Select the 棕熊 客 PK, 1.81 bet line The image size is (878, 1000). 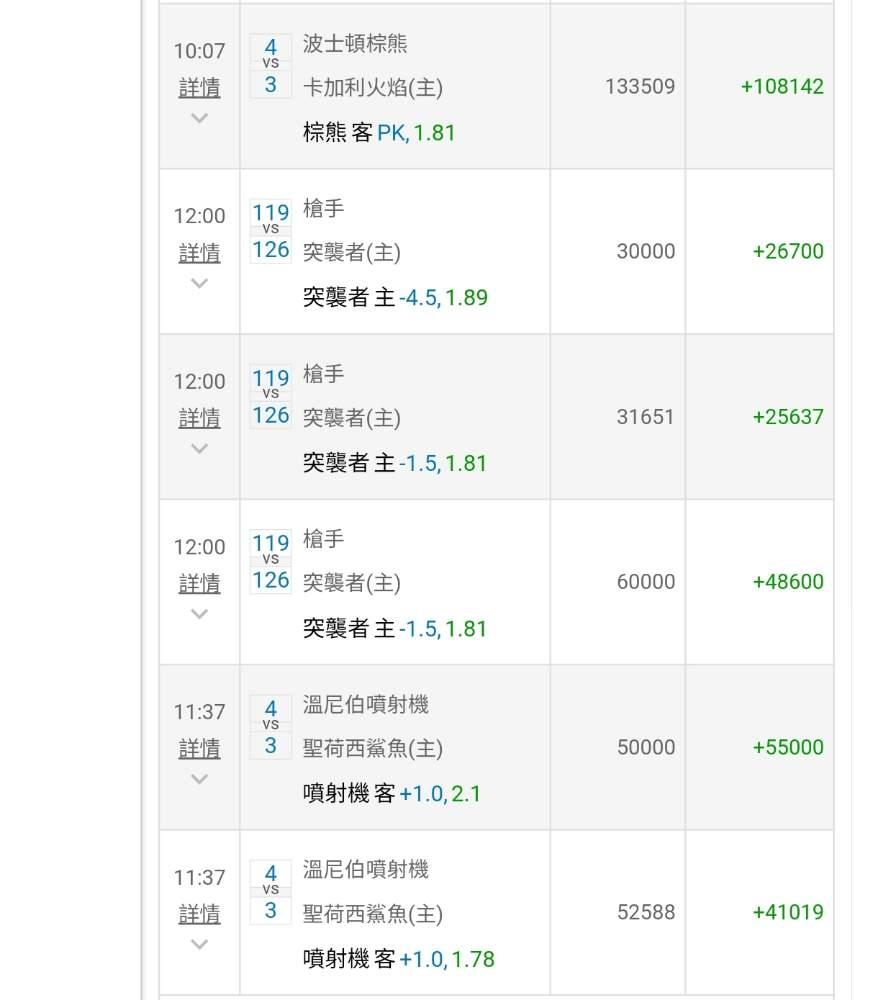379,133
